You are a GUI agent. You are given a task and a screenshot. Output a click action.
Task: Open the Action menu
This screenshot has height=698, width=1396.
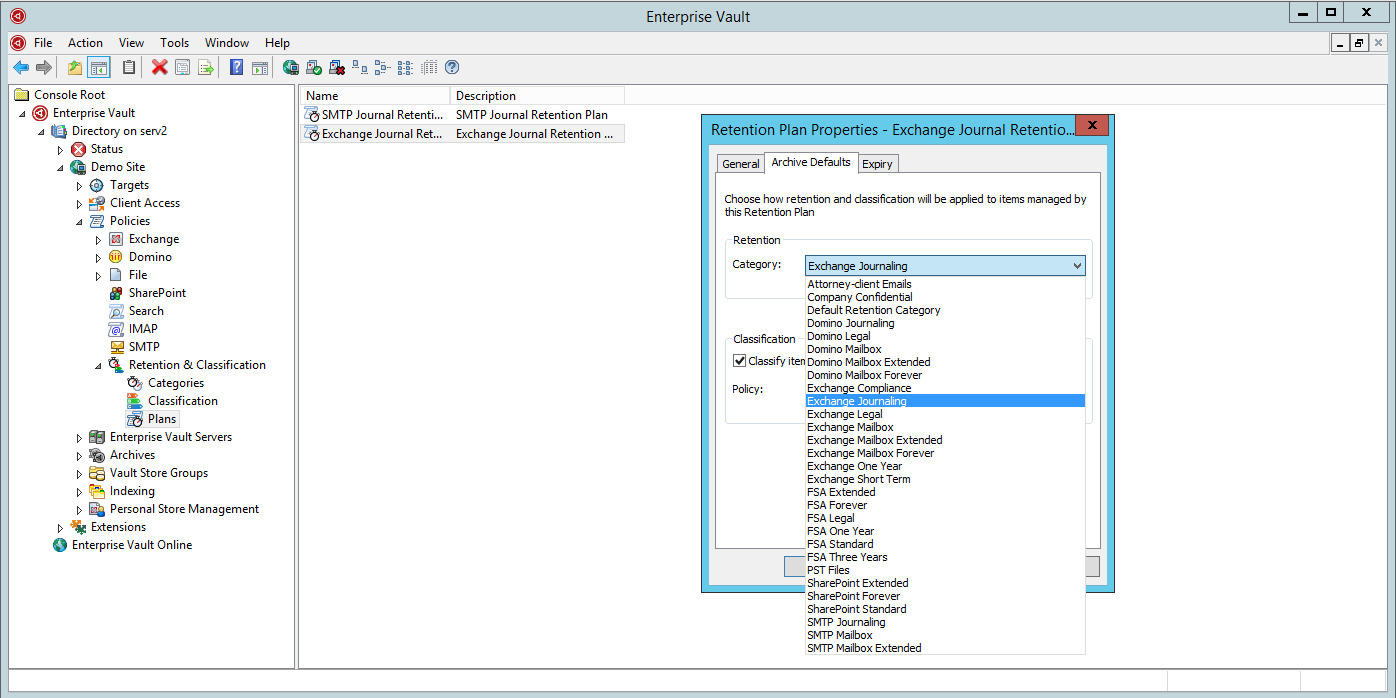tap(85, 43)
